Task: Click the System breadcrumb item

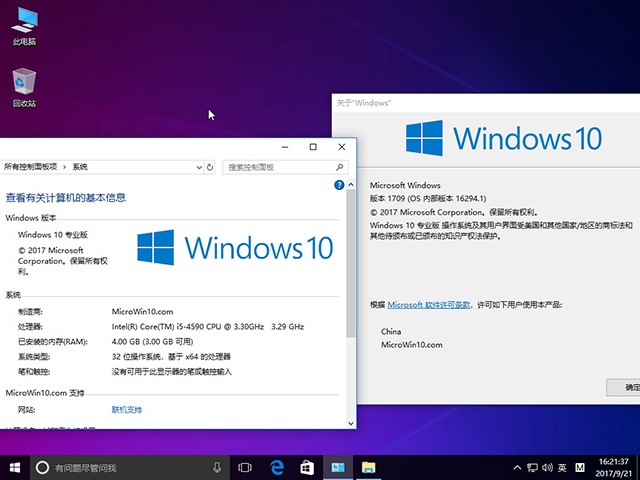Action: tap(80, 167)
